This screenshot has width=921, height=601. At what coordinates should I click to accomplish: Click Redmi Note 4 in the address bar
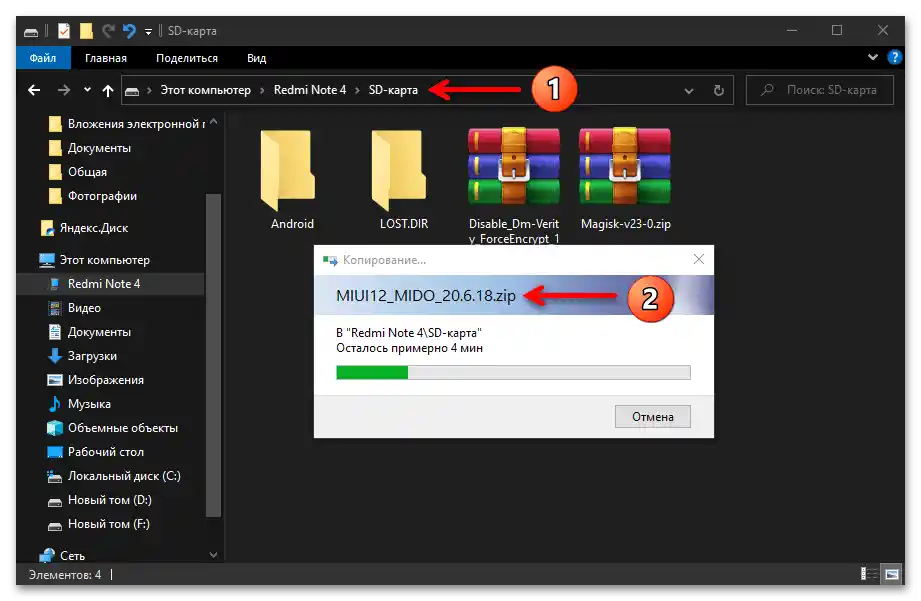tap(310, 90)
